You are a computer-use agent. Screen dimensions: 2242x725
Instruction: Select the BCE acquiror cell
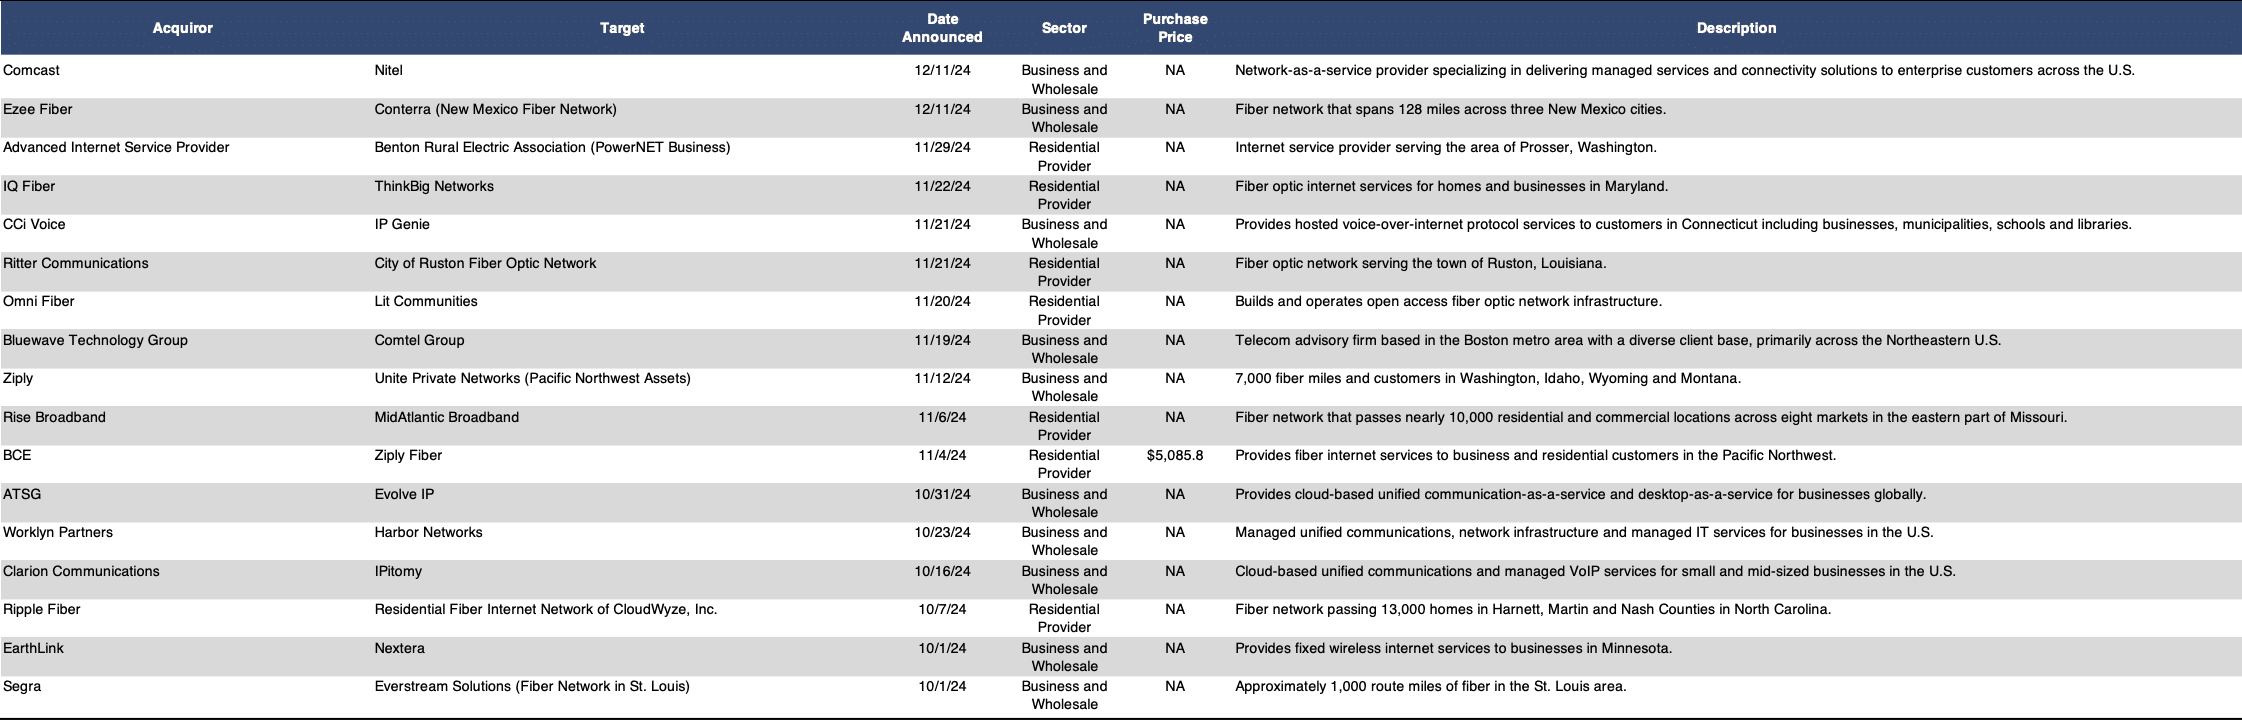click(x=17, y=455)
